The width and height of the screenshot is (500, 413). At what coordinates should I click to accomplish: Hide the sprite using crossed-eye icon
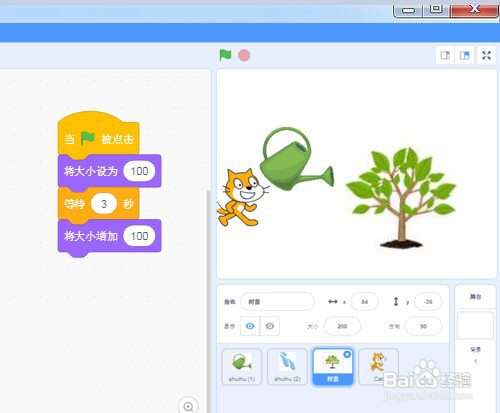coord(270,326)
